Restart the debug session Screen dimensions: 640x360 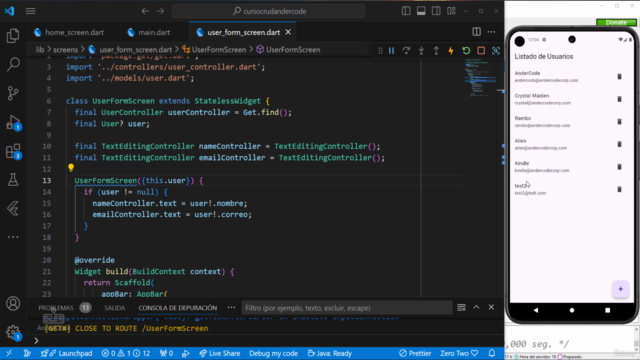466,51
